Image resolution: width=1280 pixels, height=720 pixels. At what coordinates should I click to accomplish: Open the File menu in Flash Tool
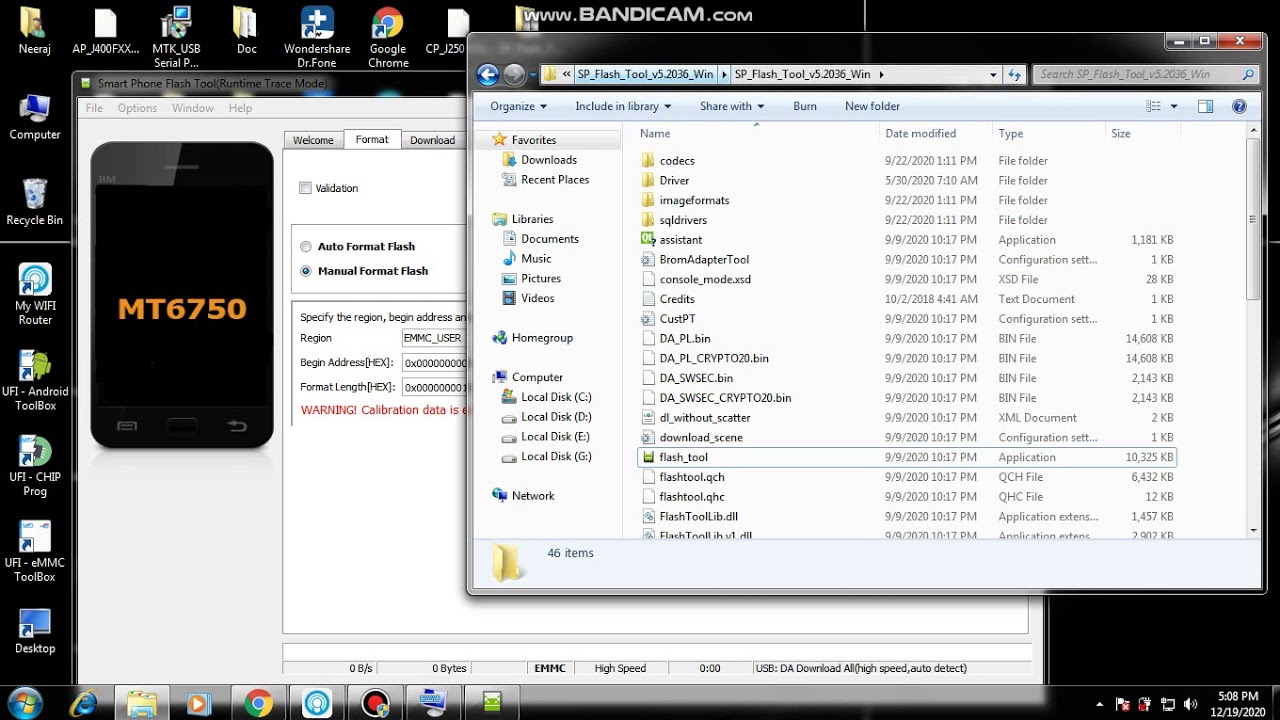pyautogui.click(x=94, y=108)
